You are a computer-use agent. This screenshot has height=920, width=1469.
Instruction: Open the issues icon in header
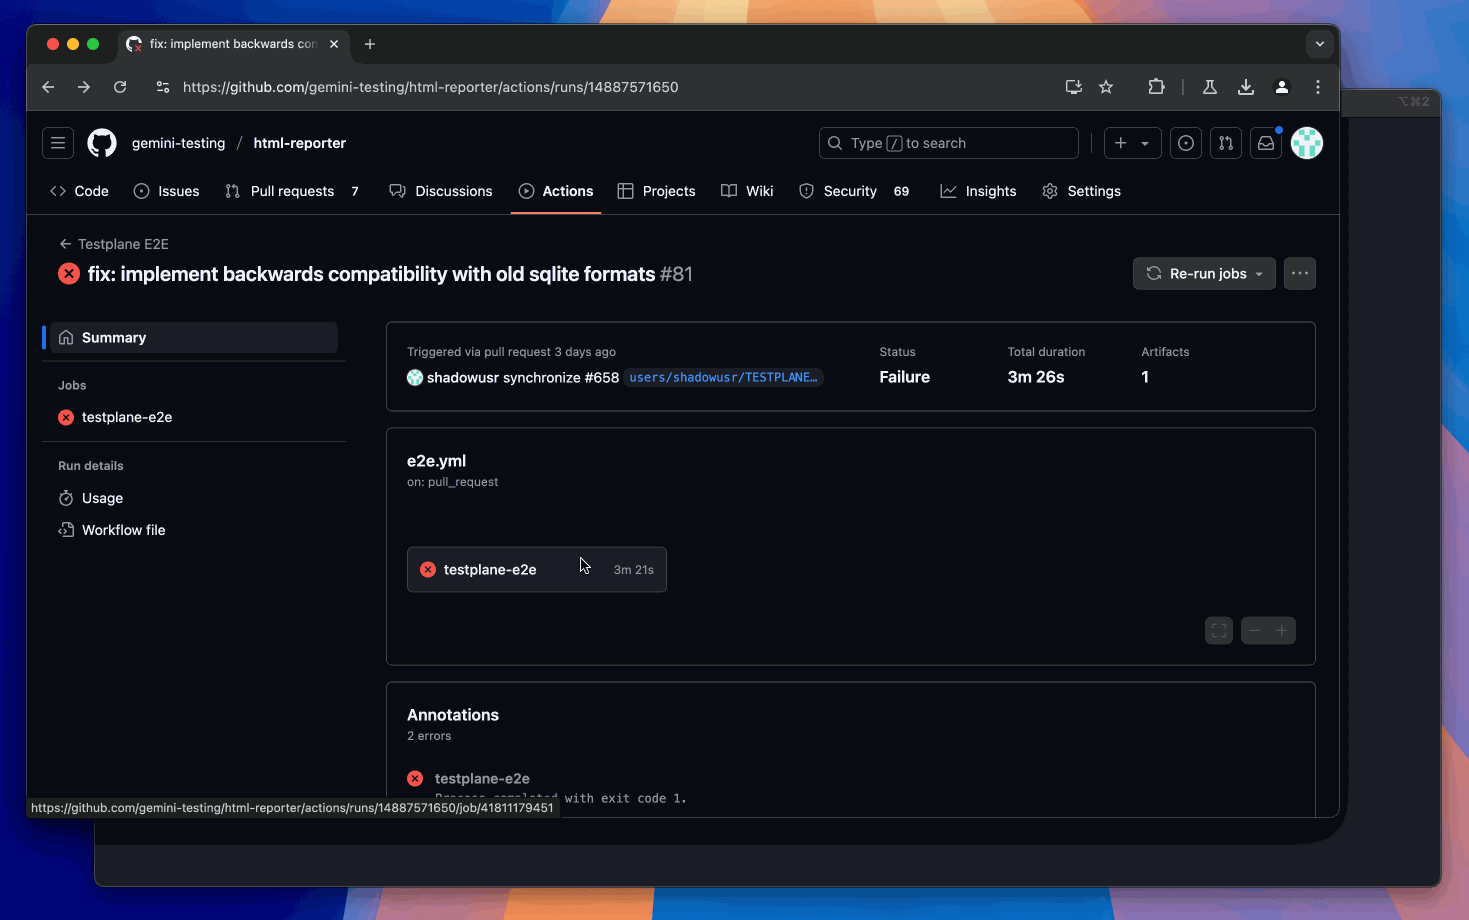[x=1185, y=143]
